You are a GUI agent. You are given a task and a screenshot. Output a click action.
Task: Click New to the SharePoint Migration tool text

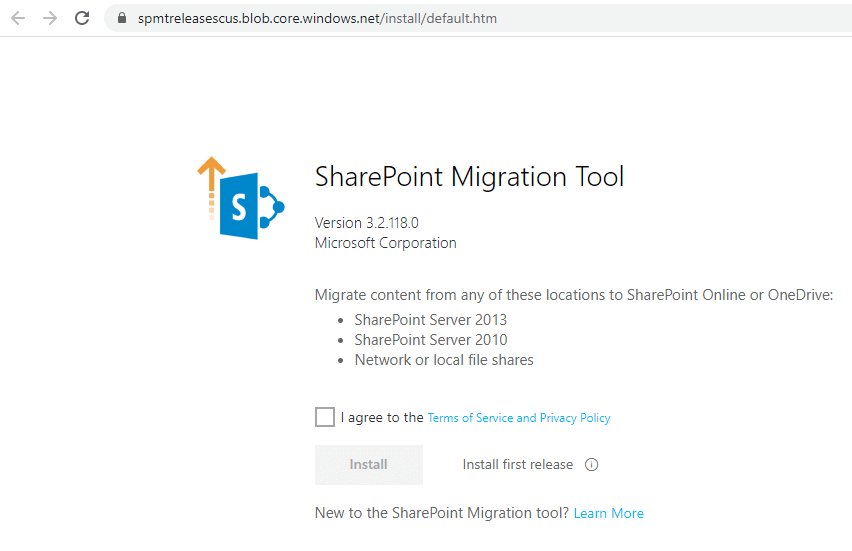pyautogui.click(x=442, y=513)
